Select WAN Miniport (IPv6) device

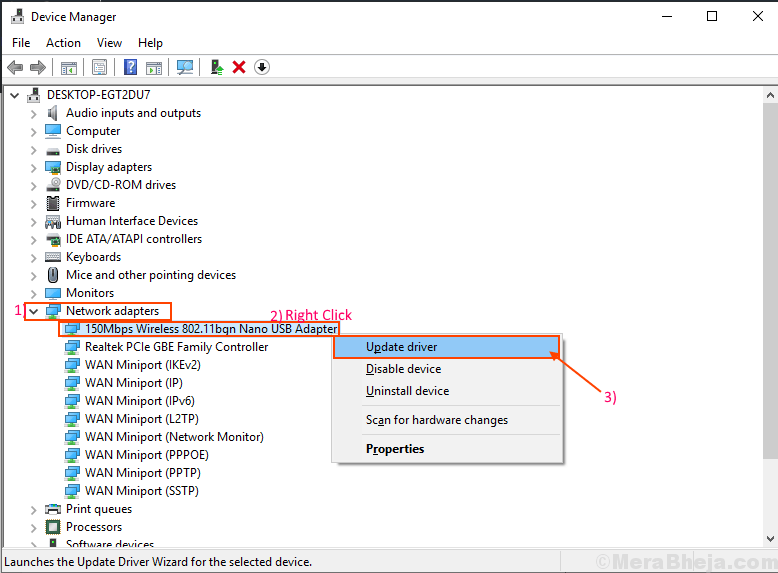(x=140, y=400)
